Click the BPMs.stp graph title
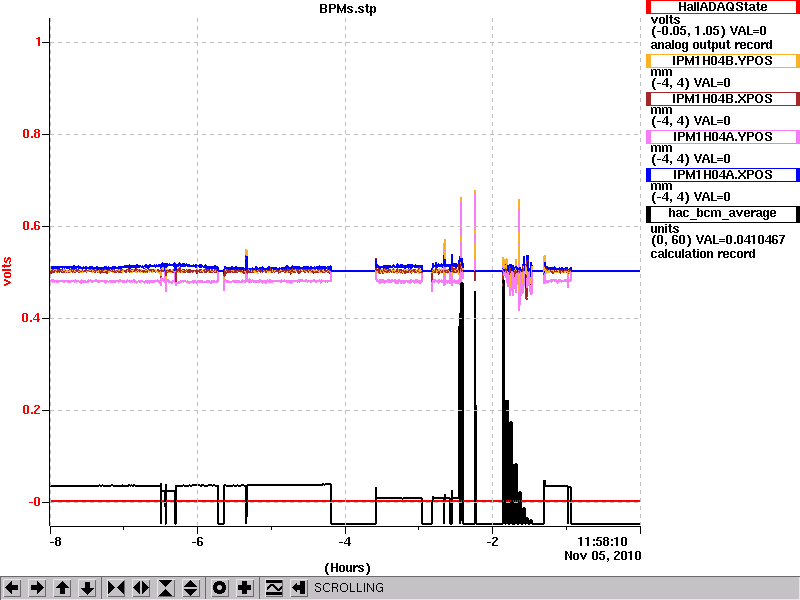 click(x=348, y=9)
